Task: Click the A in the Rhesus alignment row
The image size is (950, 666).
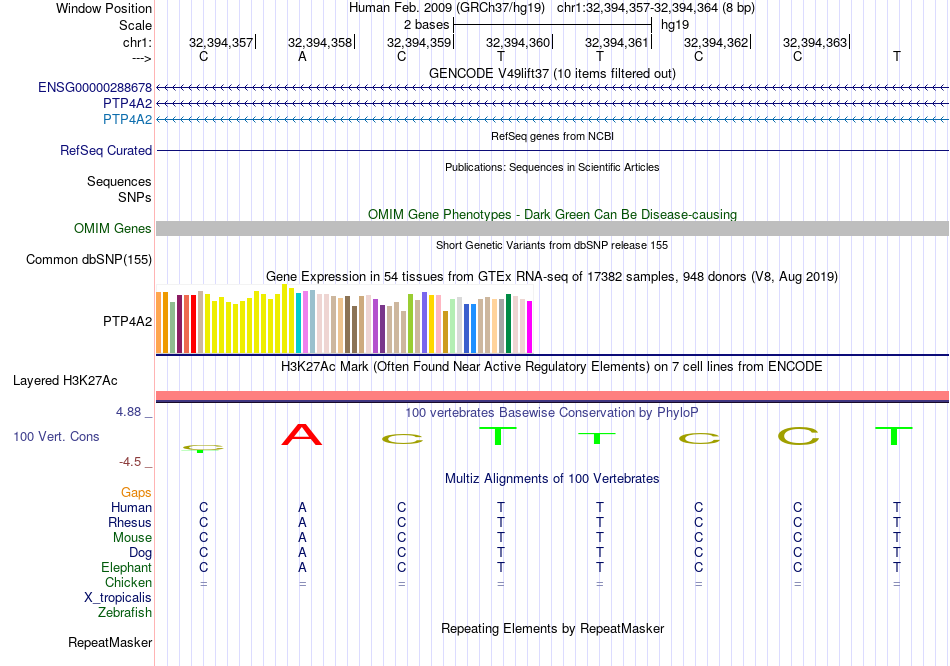Action: pos(302,522)
